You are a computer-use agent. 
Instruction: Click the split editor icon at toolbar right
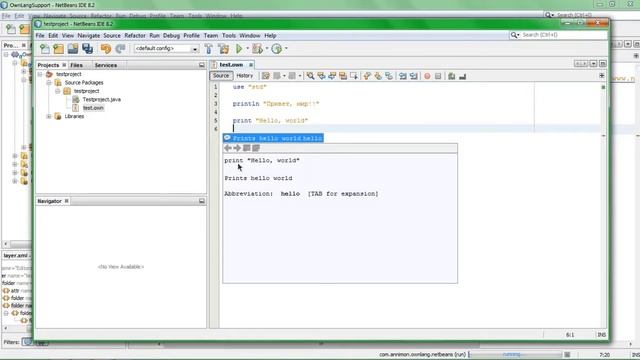602,76
